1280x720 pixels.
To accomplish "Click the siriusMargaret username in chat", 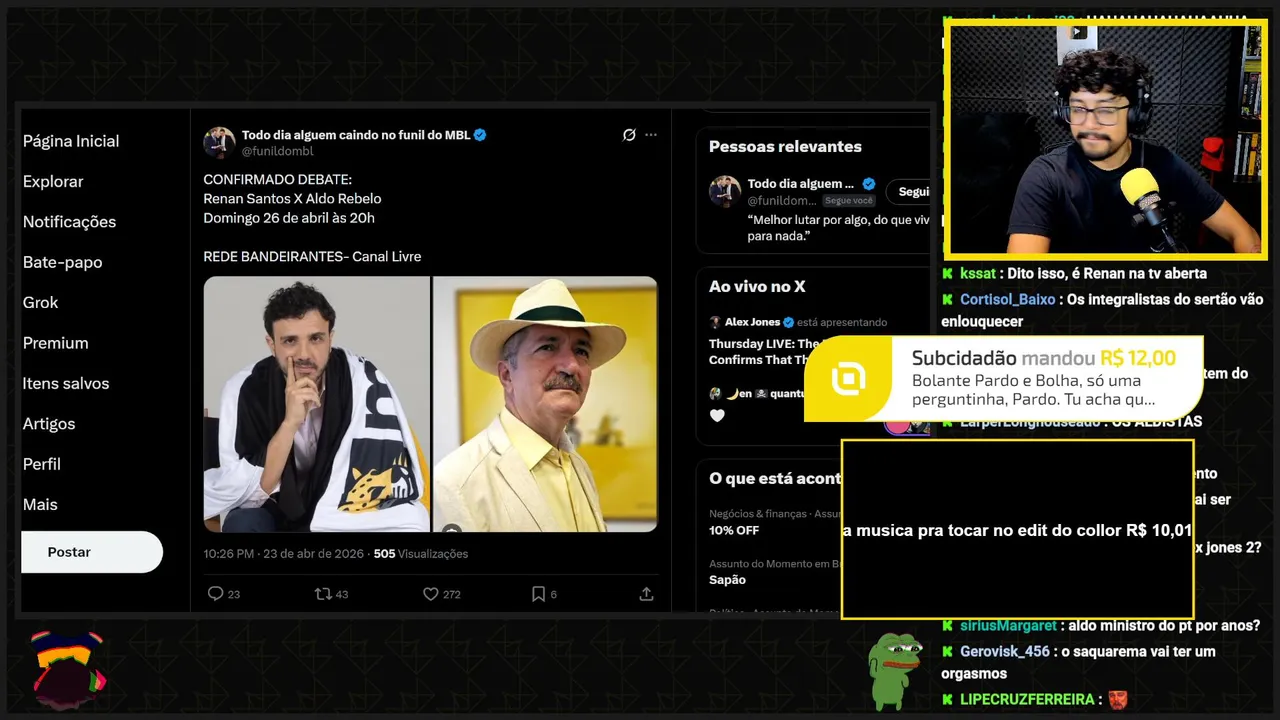I will tap(1008, 625).
